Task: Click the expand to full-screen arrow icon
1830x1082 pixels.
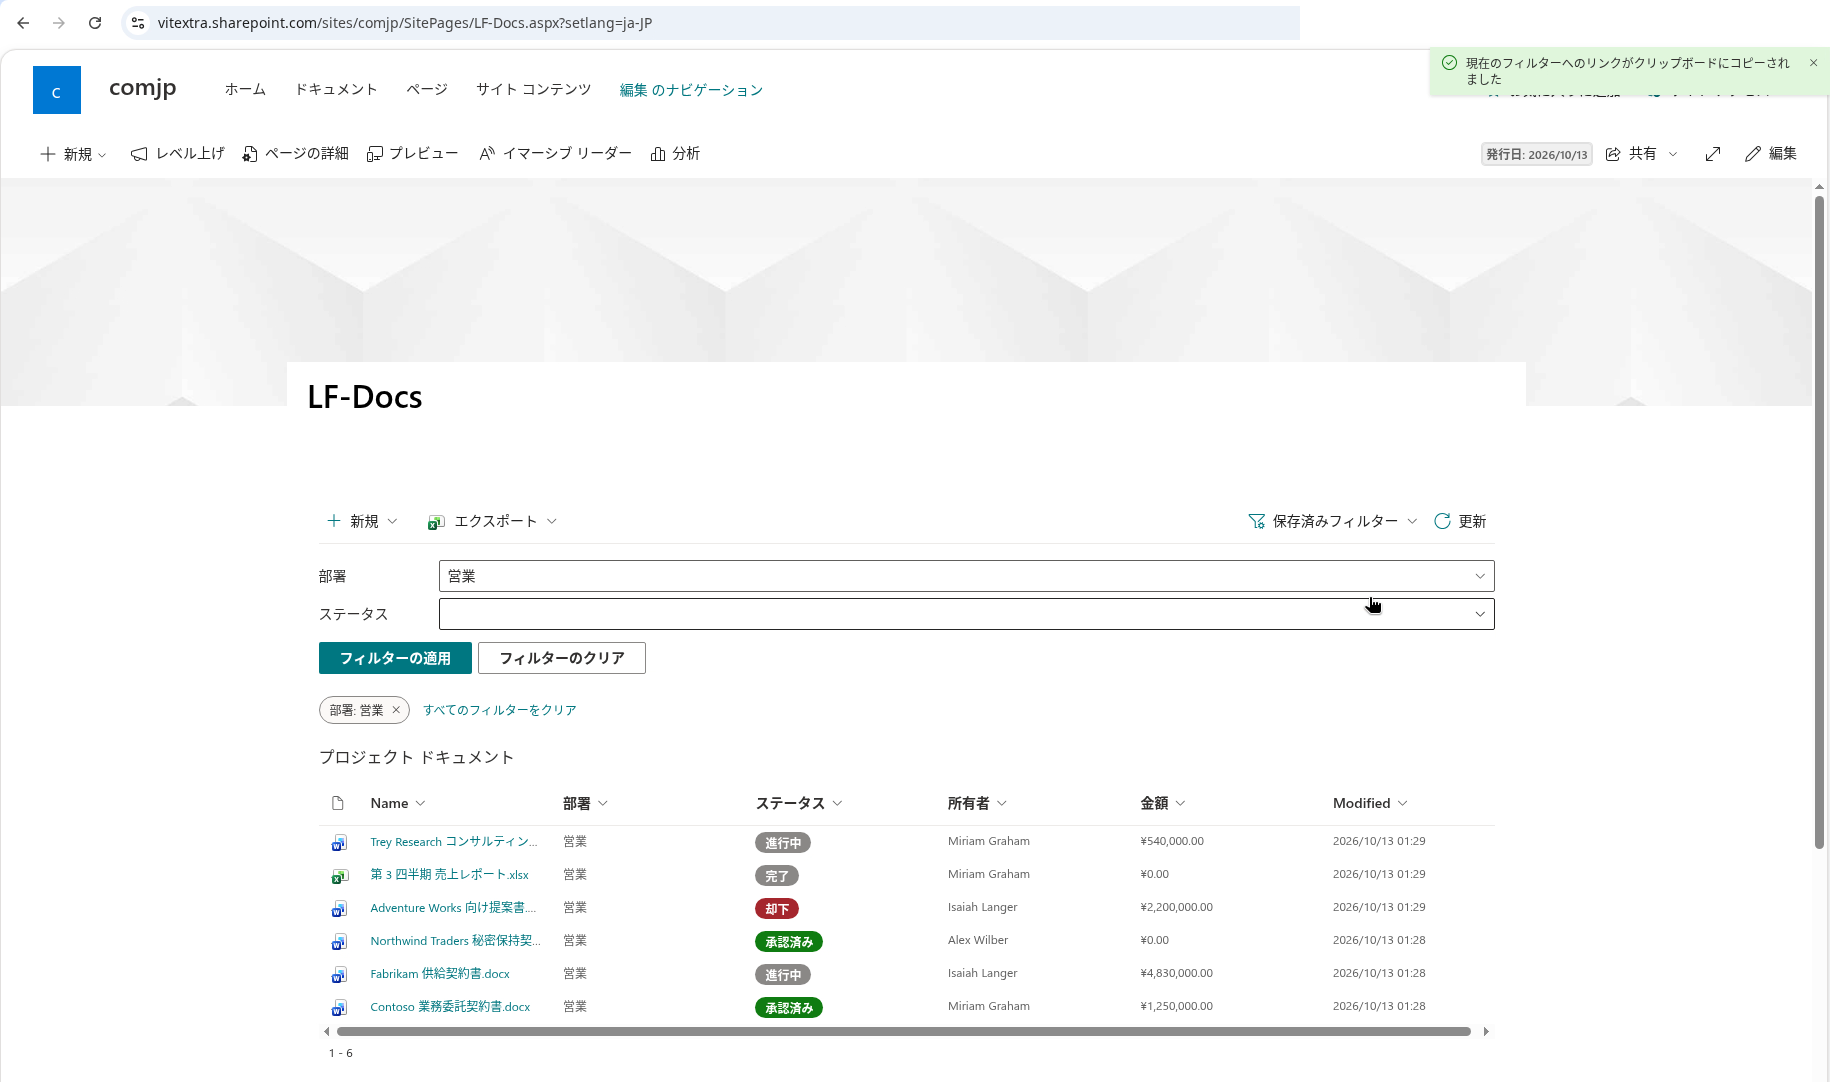Action: pos(1713,154)
